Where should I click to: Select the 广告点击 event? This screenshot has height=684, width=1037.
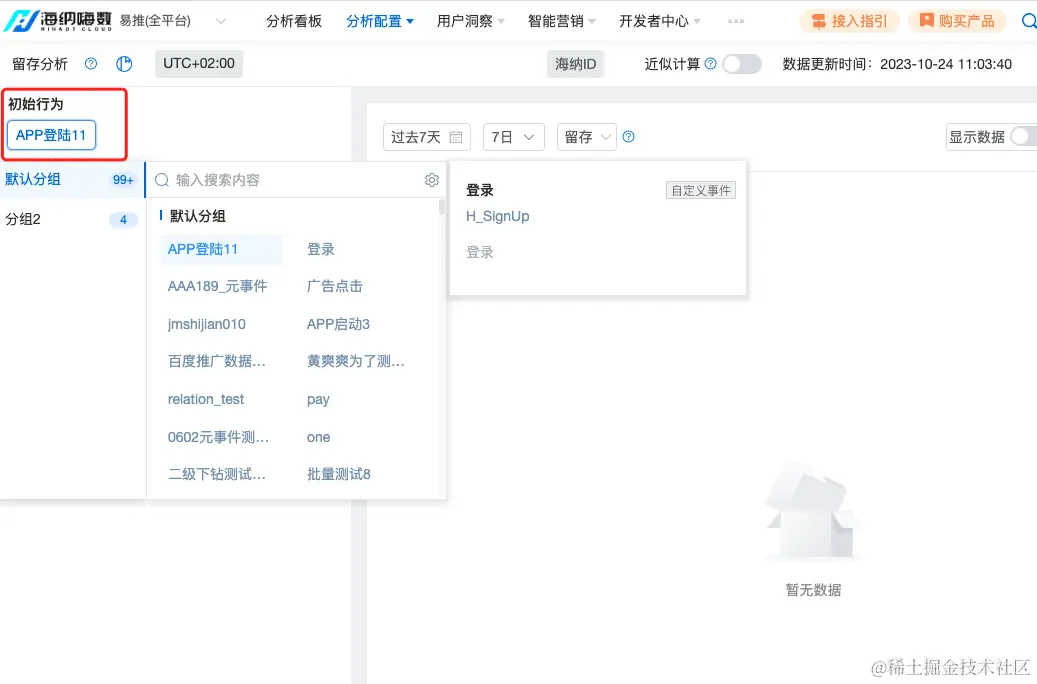tap(335, 286)
